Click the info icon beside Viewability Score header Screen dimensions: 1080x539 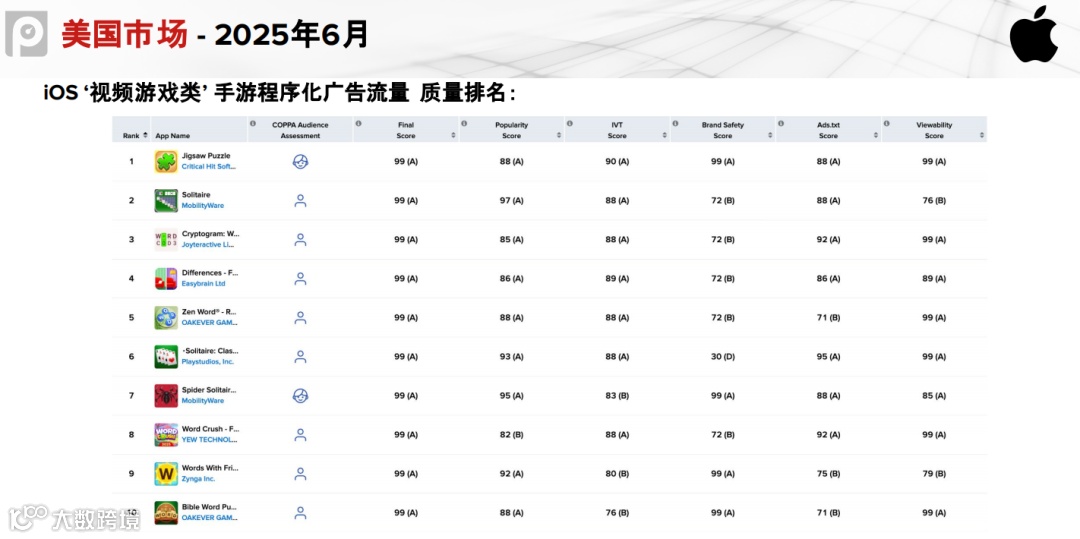[886, 123]
